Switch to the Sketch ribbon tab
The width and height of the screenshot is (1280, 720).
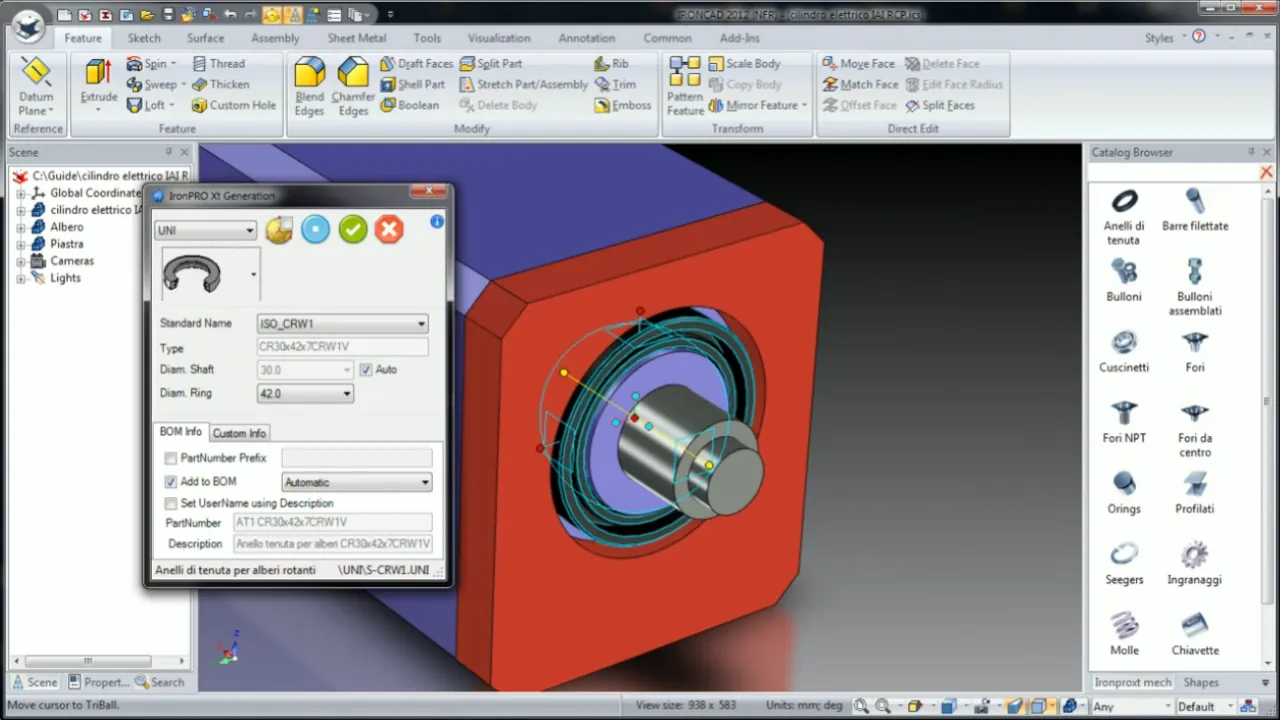(144, 38)
